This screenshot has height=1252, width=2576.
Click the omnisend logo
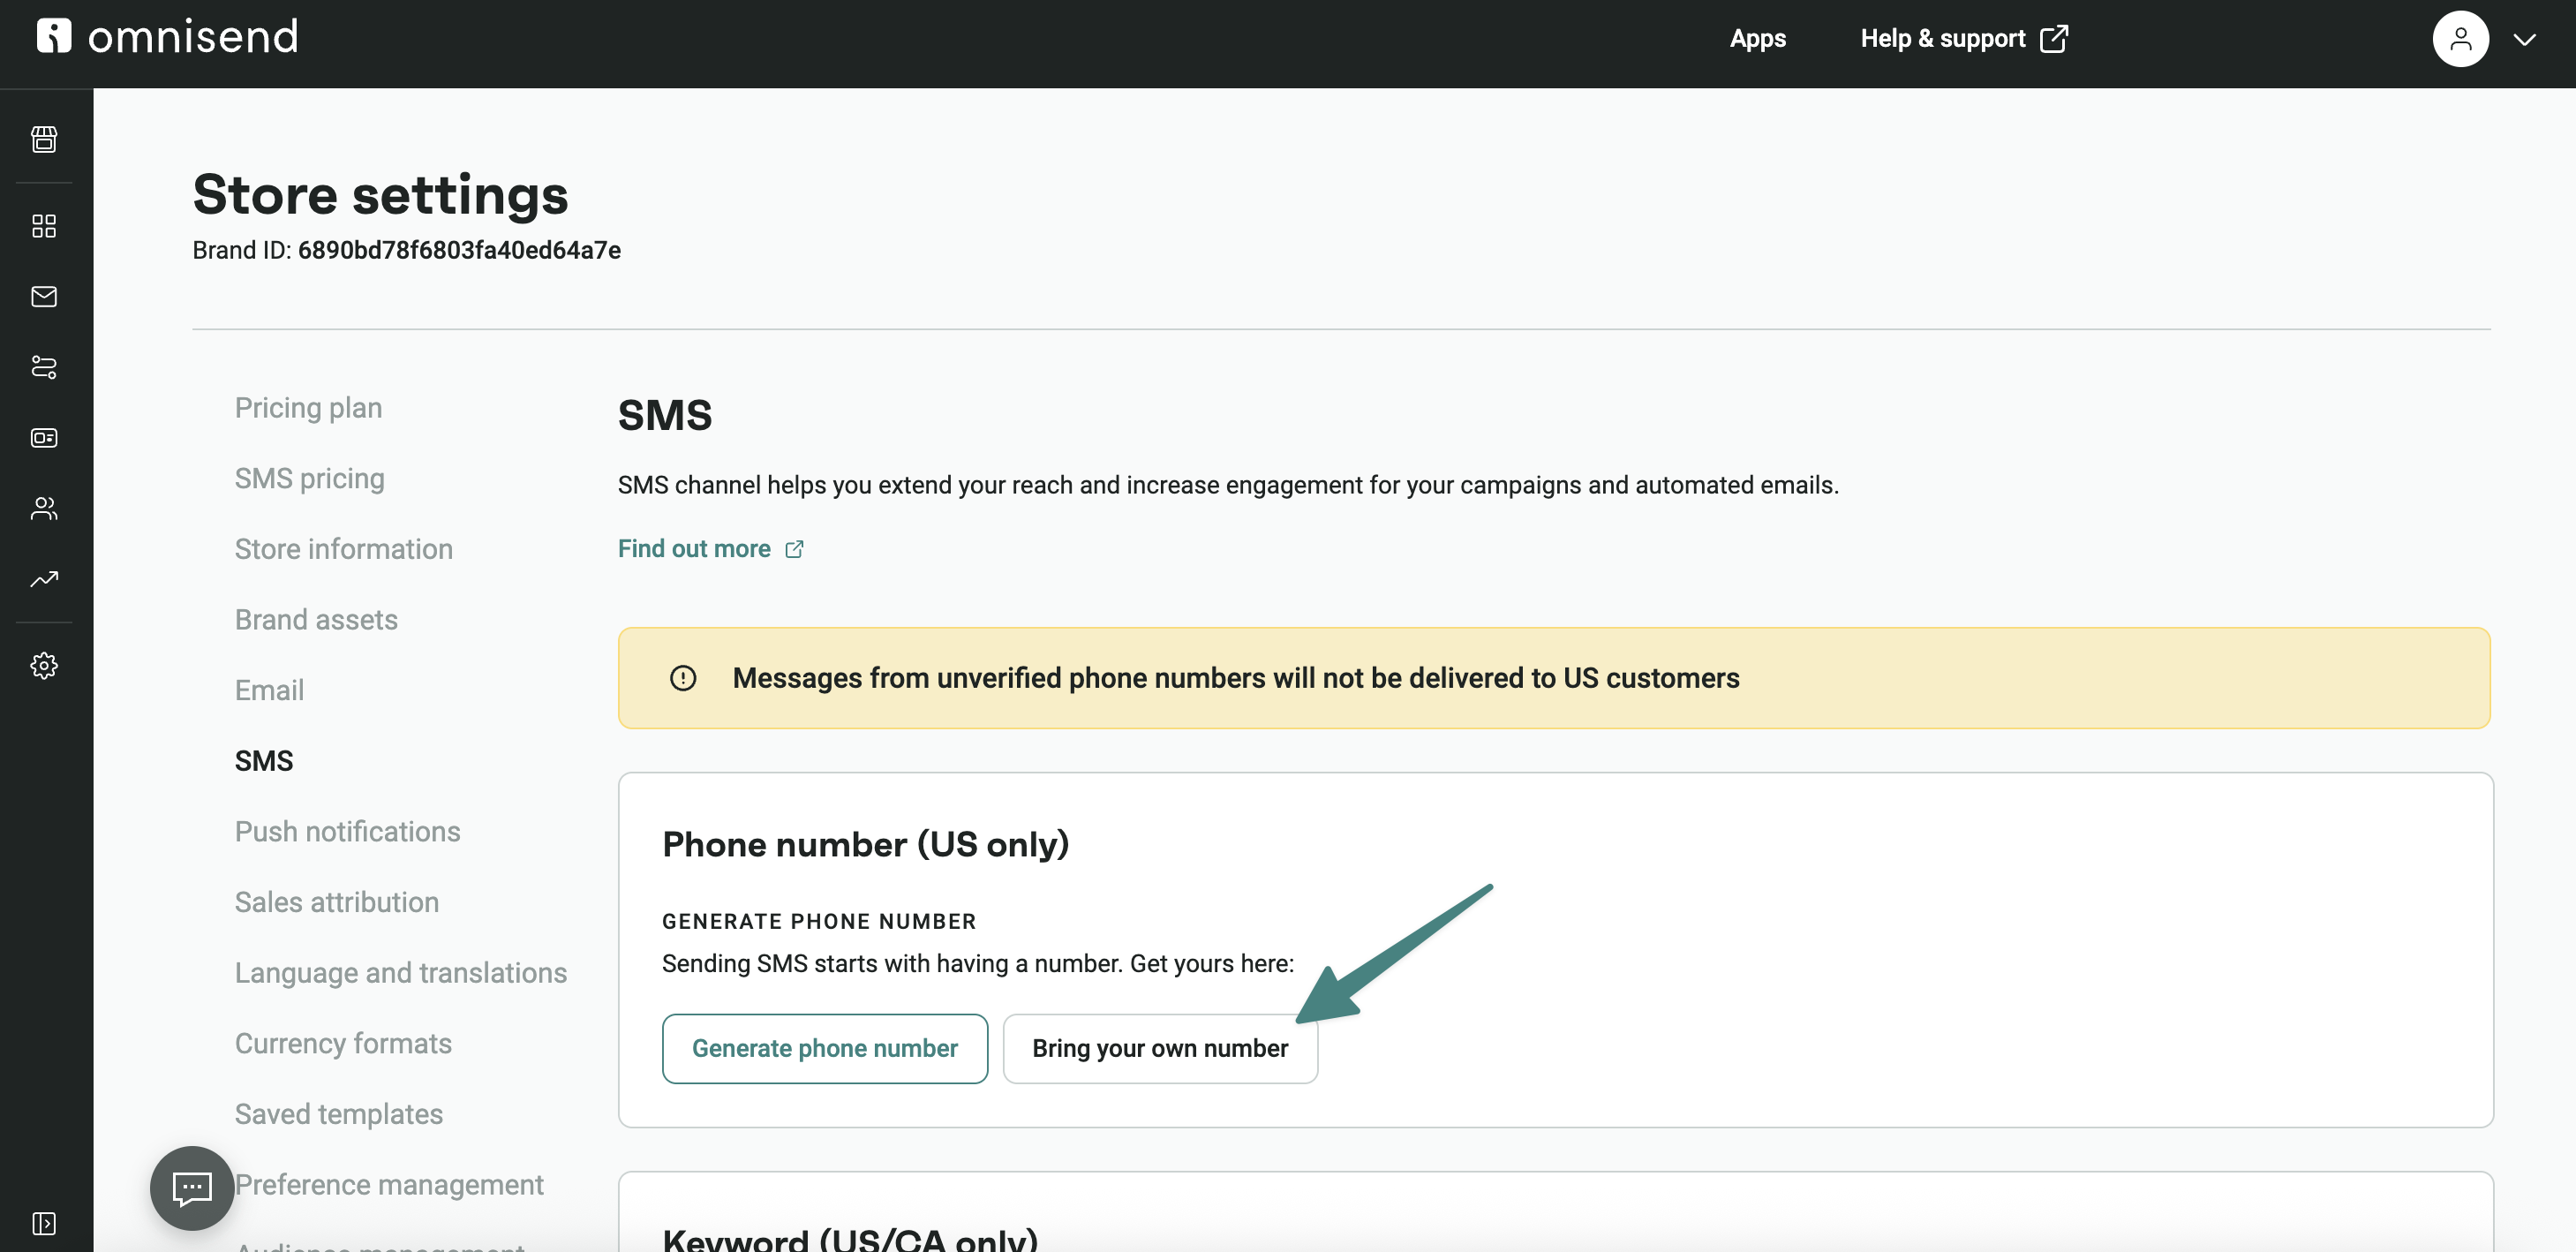pyautogui.click(x=168, y=37)
